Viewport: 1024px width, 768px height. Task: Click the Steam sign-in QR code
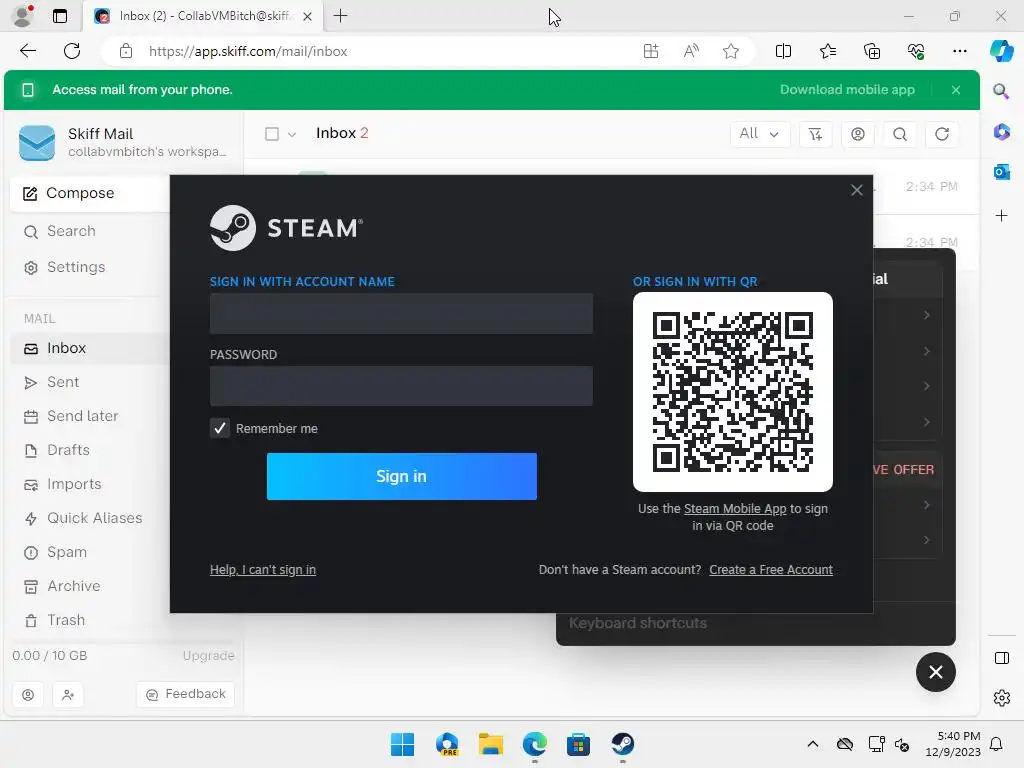coord(733,392)
